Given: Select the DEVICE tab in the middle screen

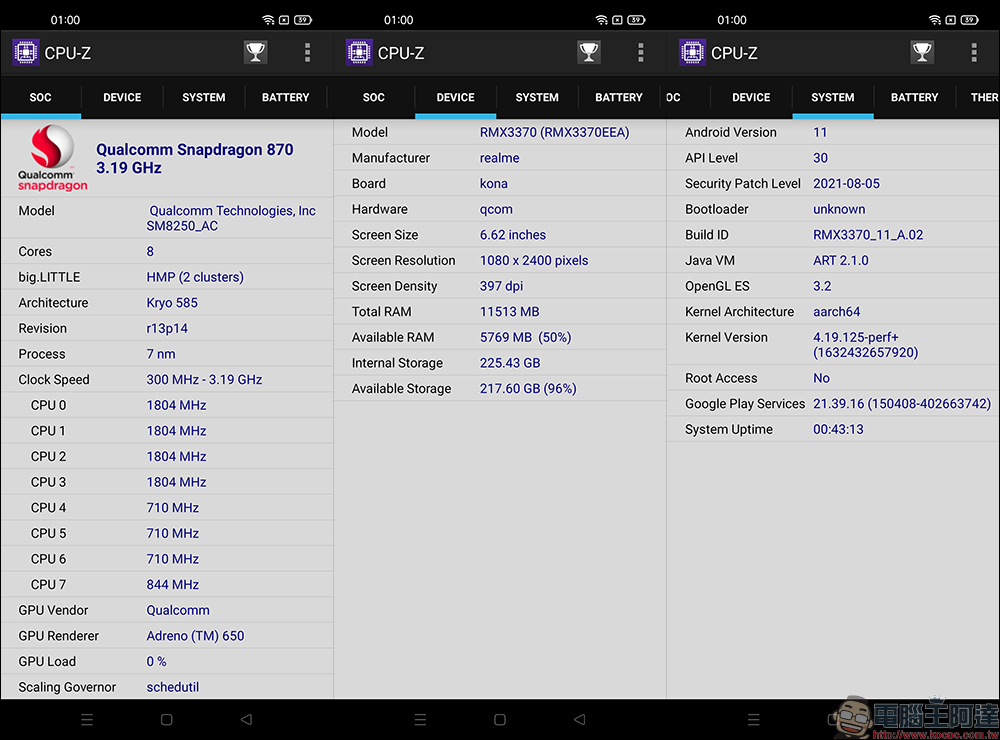Looking at the screenshot, I should coord(455,97).
